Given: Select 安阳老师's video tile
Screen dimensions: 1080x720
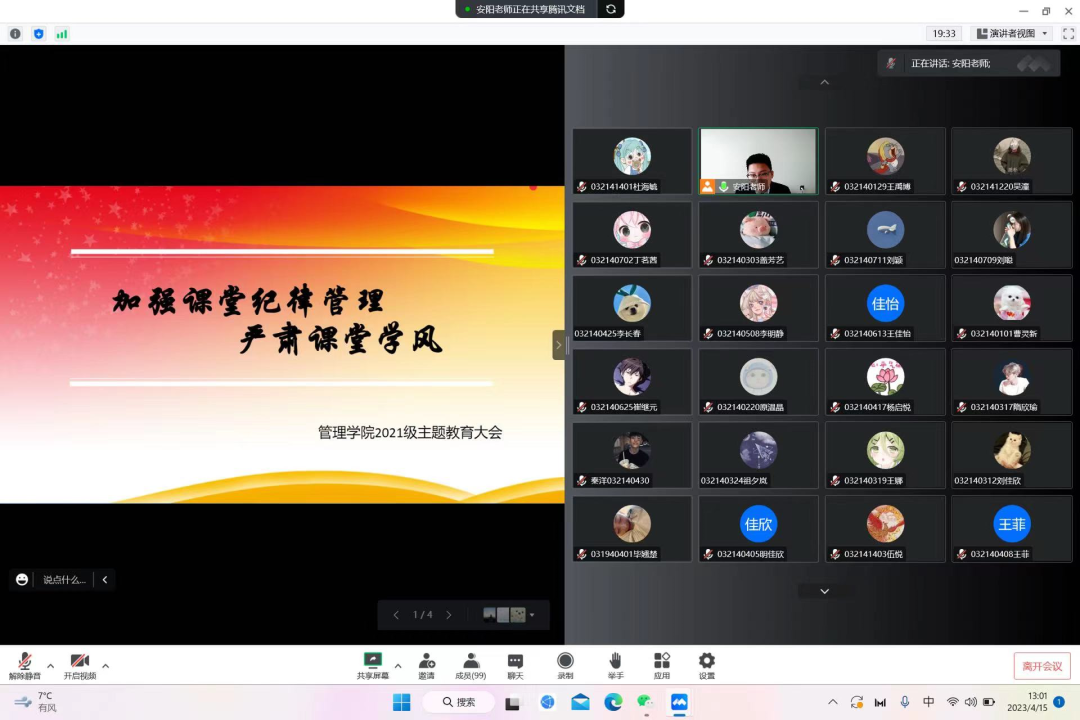Looking at the screenshot, I should [x=758, y=161].
